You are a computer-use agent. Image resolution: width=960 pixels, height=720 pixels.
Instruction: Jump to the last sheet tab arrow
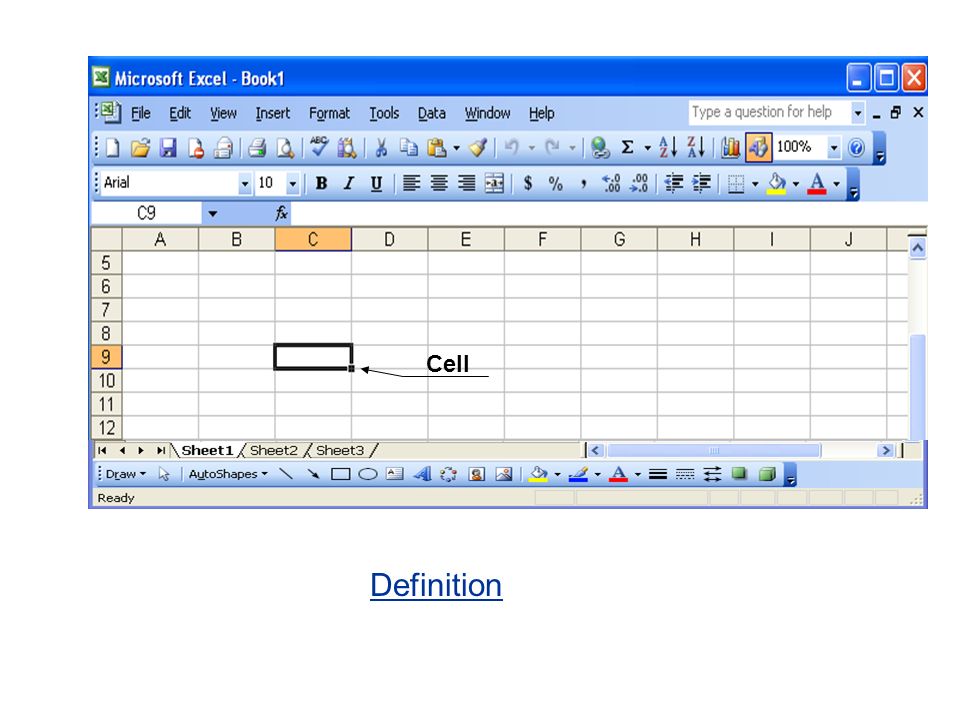click(x=160, y=451)
